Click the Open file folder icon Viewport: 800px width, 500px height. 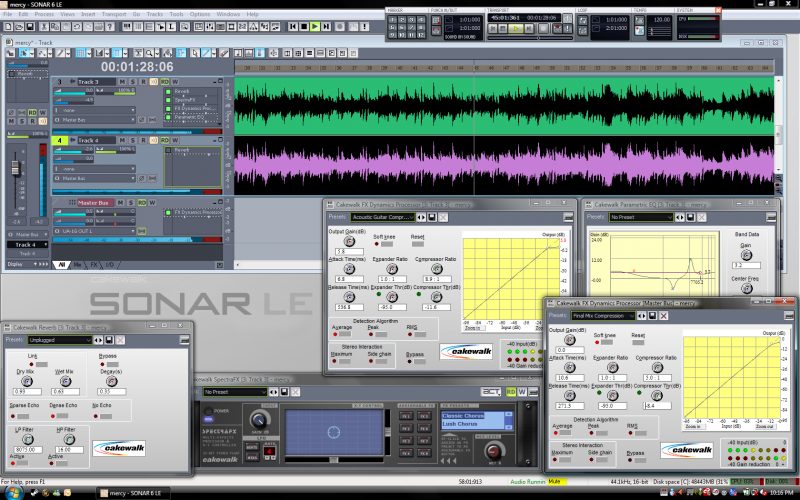[19, 27]
